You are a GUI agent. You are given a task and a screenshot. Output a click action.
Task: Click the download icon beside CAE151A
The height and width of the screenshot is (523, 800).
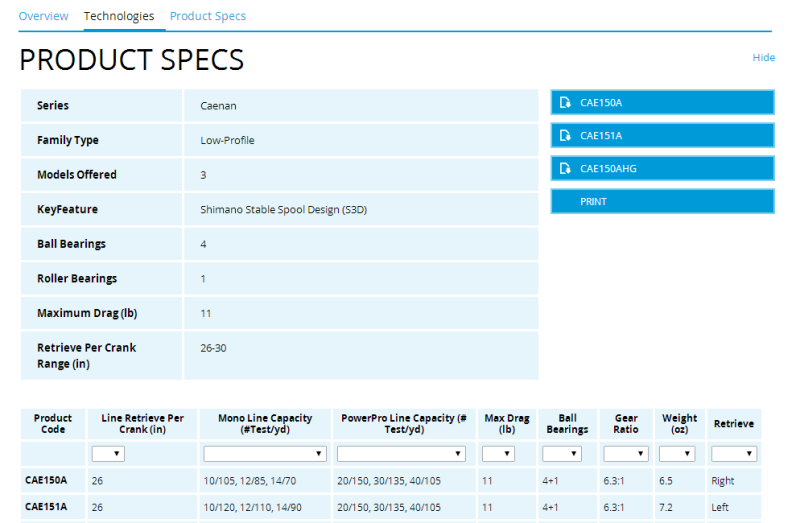[565, 135]
